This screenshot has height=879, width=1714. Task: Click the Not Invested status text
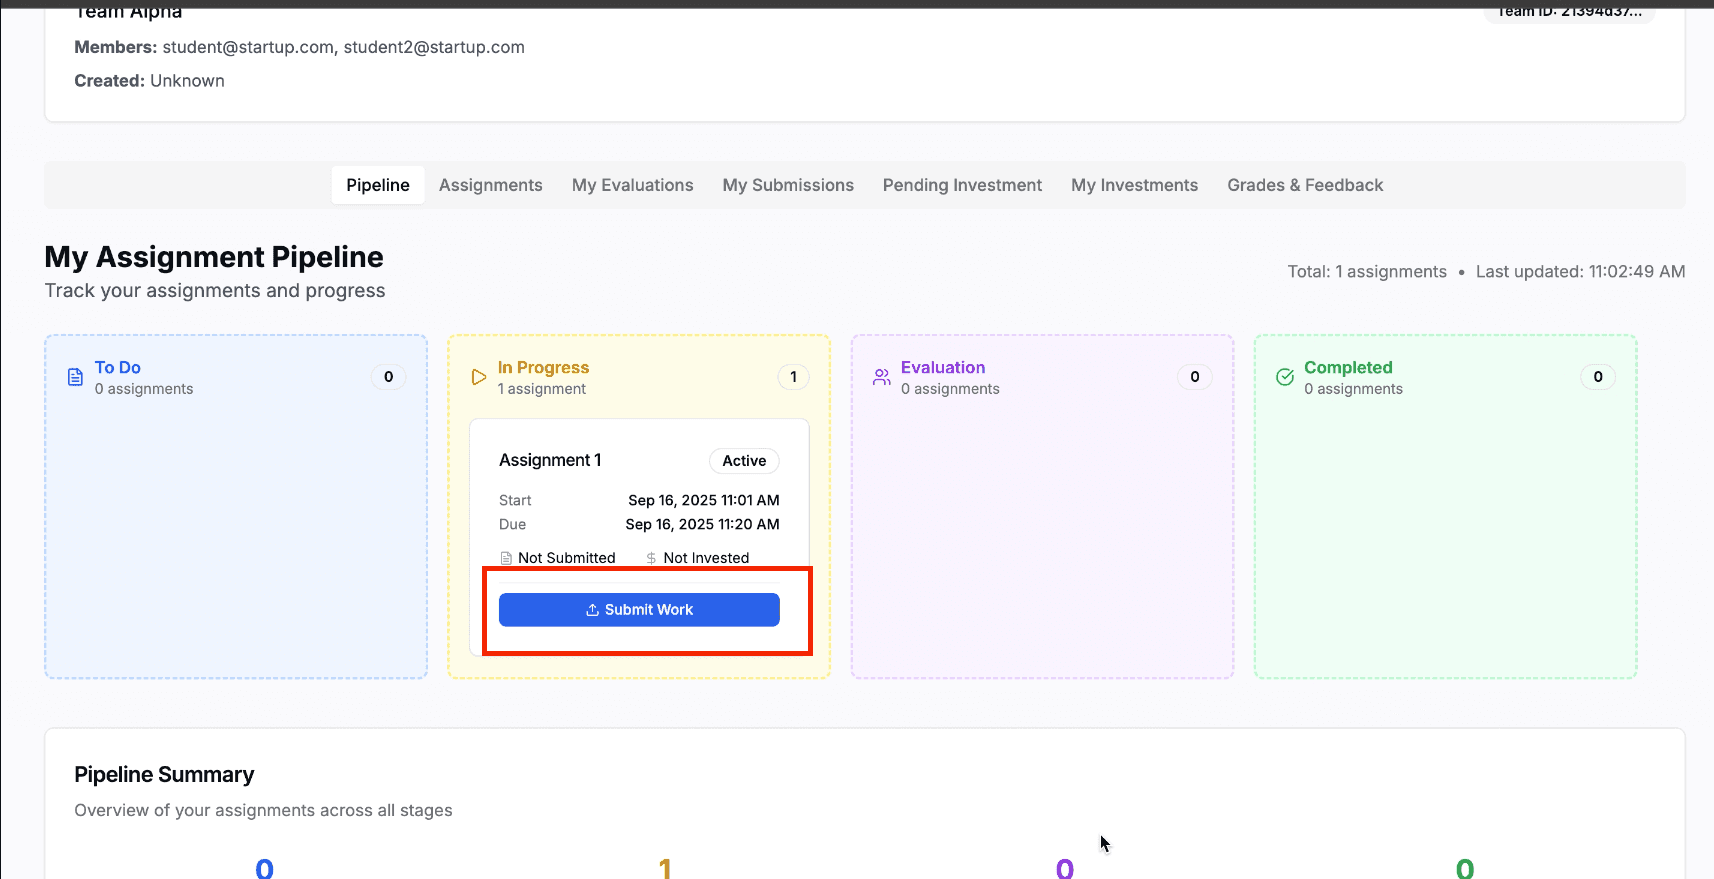706,558
